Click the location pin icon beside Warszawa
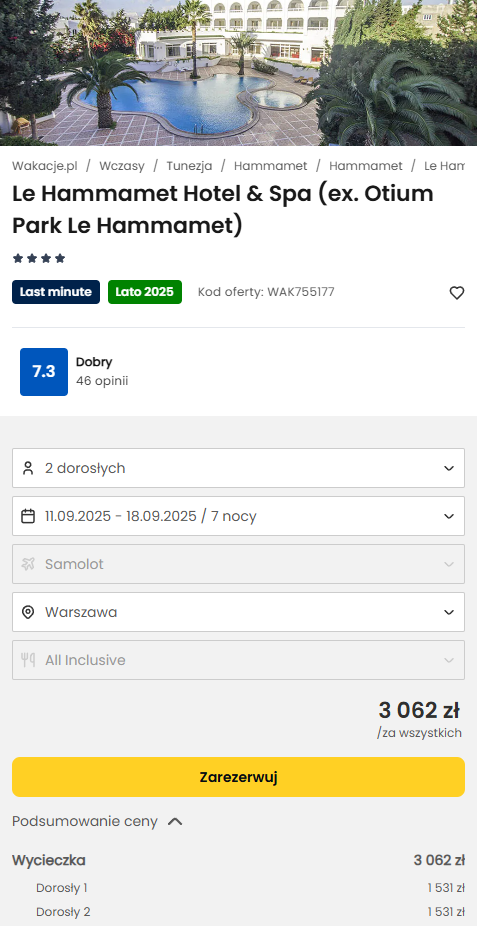The width and height of the screenshot is (477, 926). pos(28,612)
